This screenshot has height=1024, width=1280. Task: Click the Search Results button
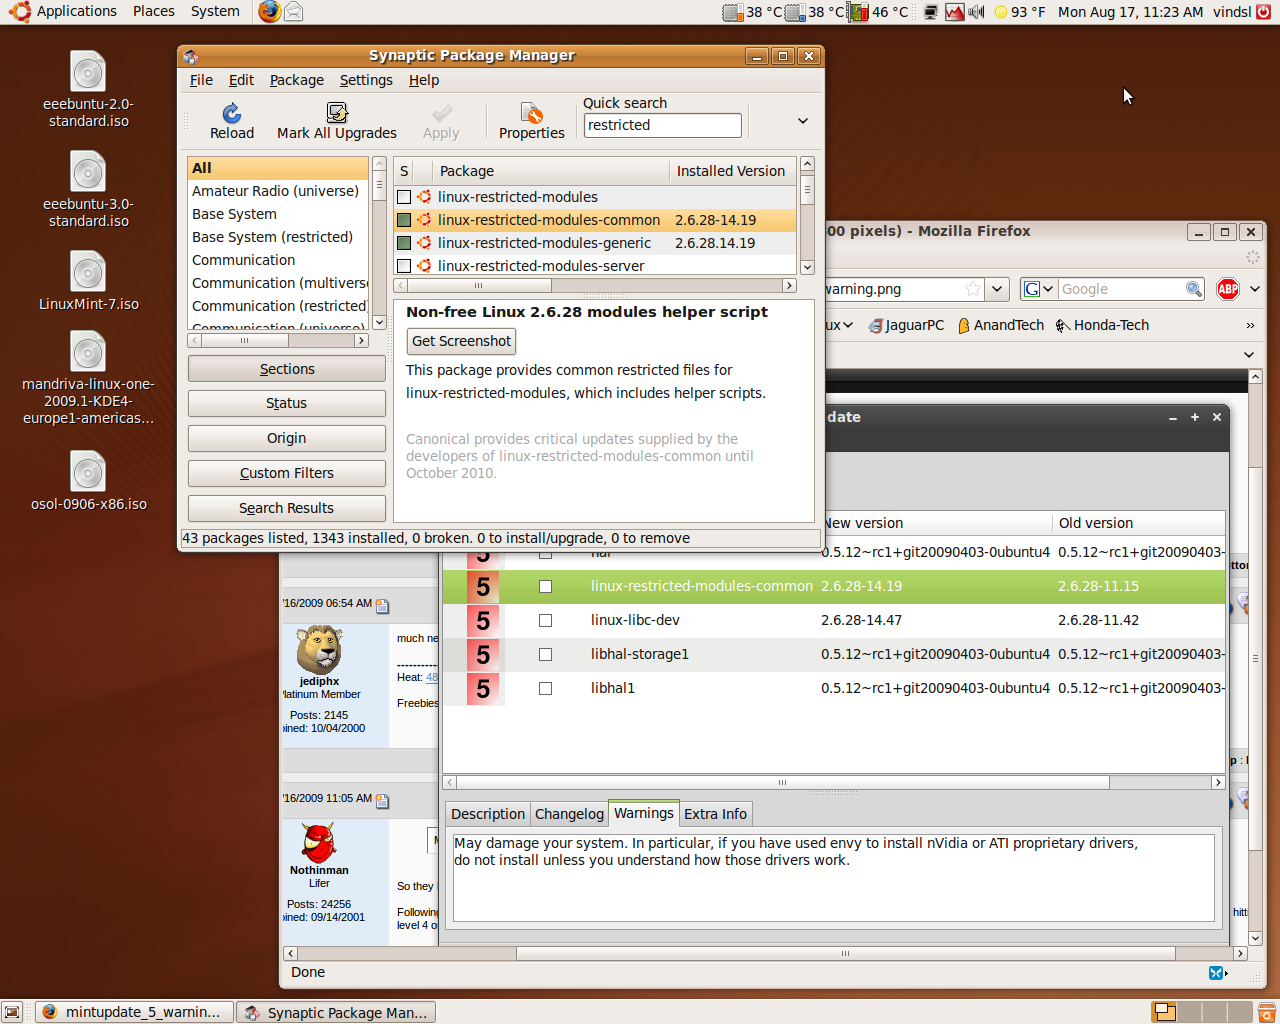click(x=287, y=508)
